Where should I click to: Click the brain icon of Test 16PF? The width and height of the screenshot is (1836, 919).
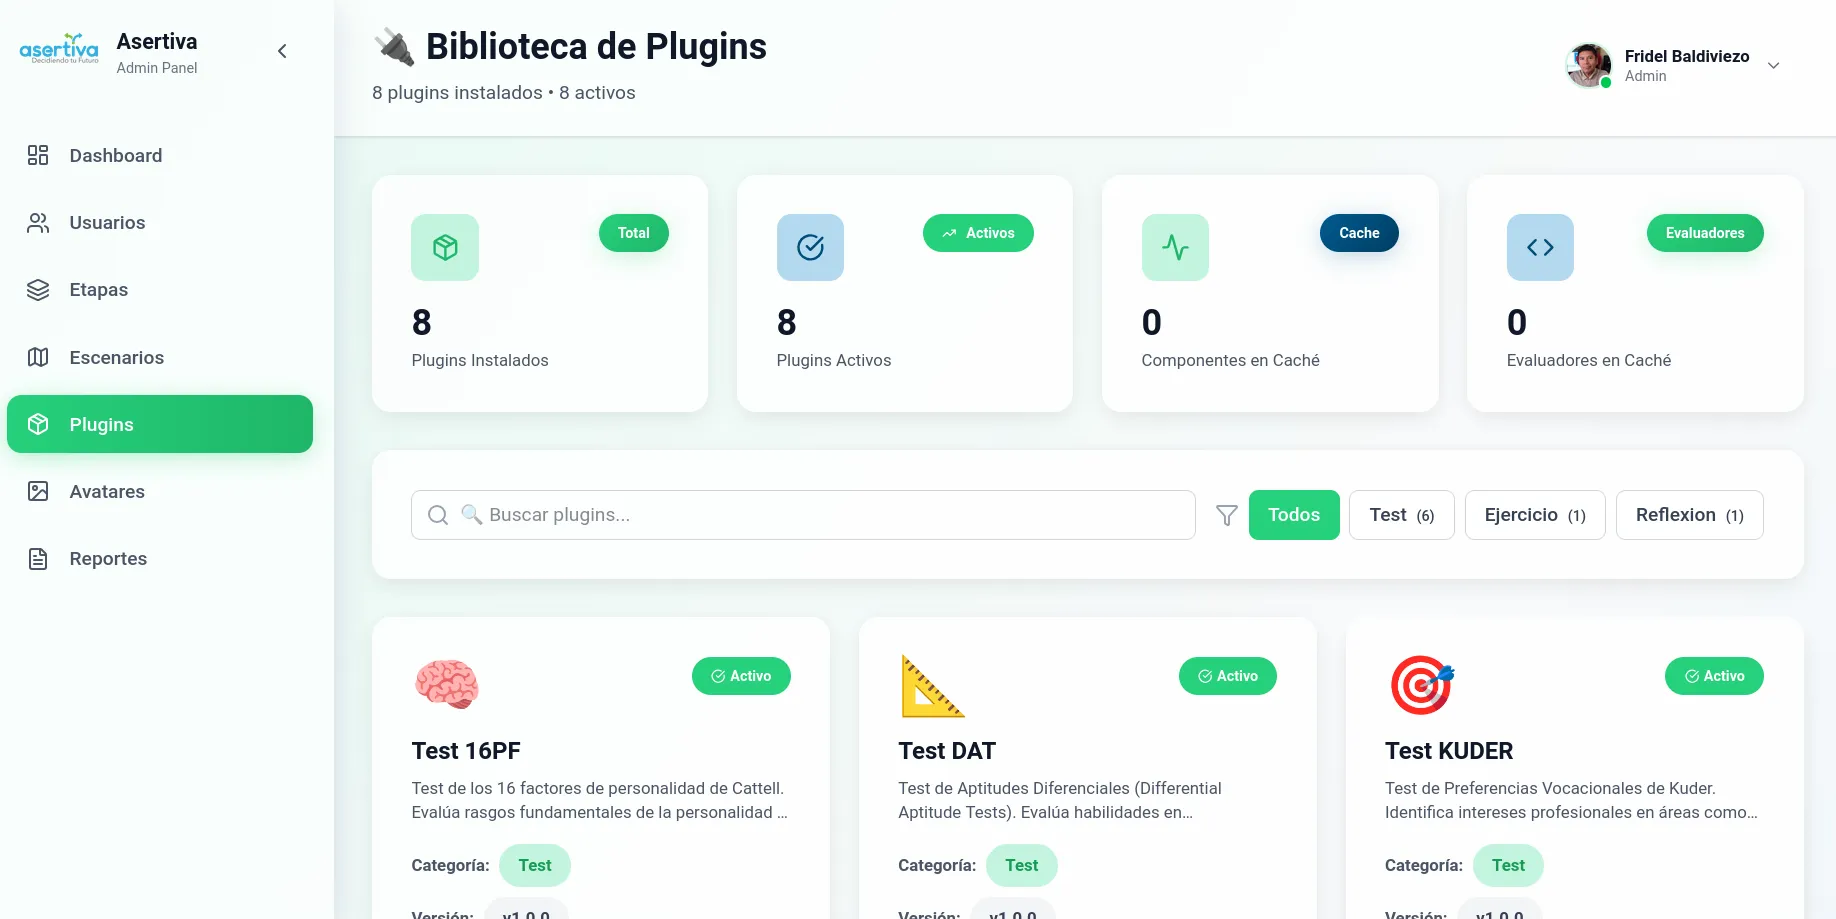tap(446, 685)
